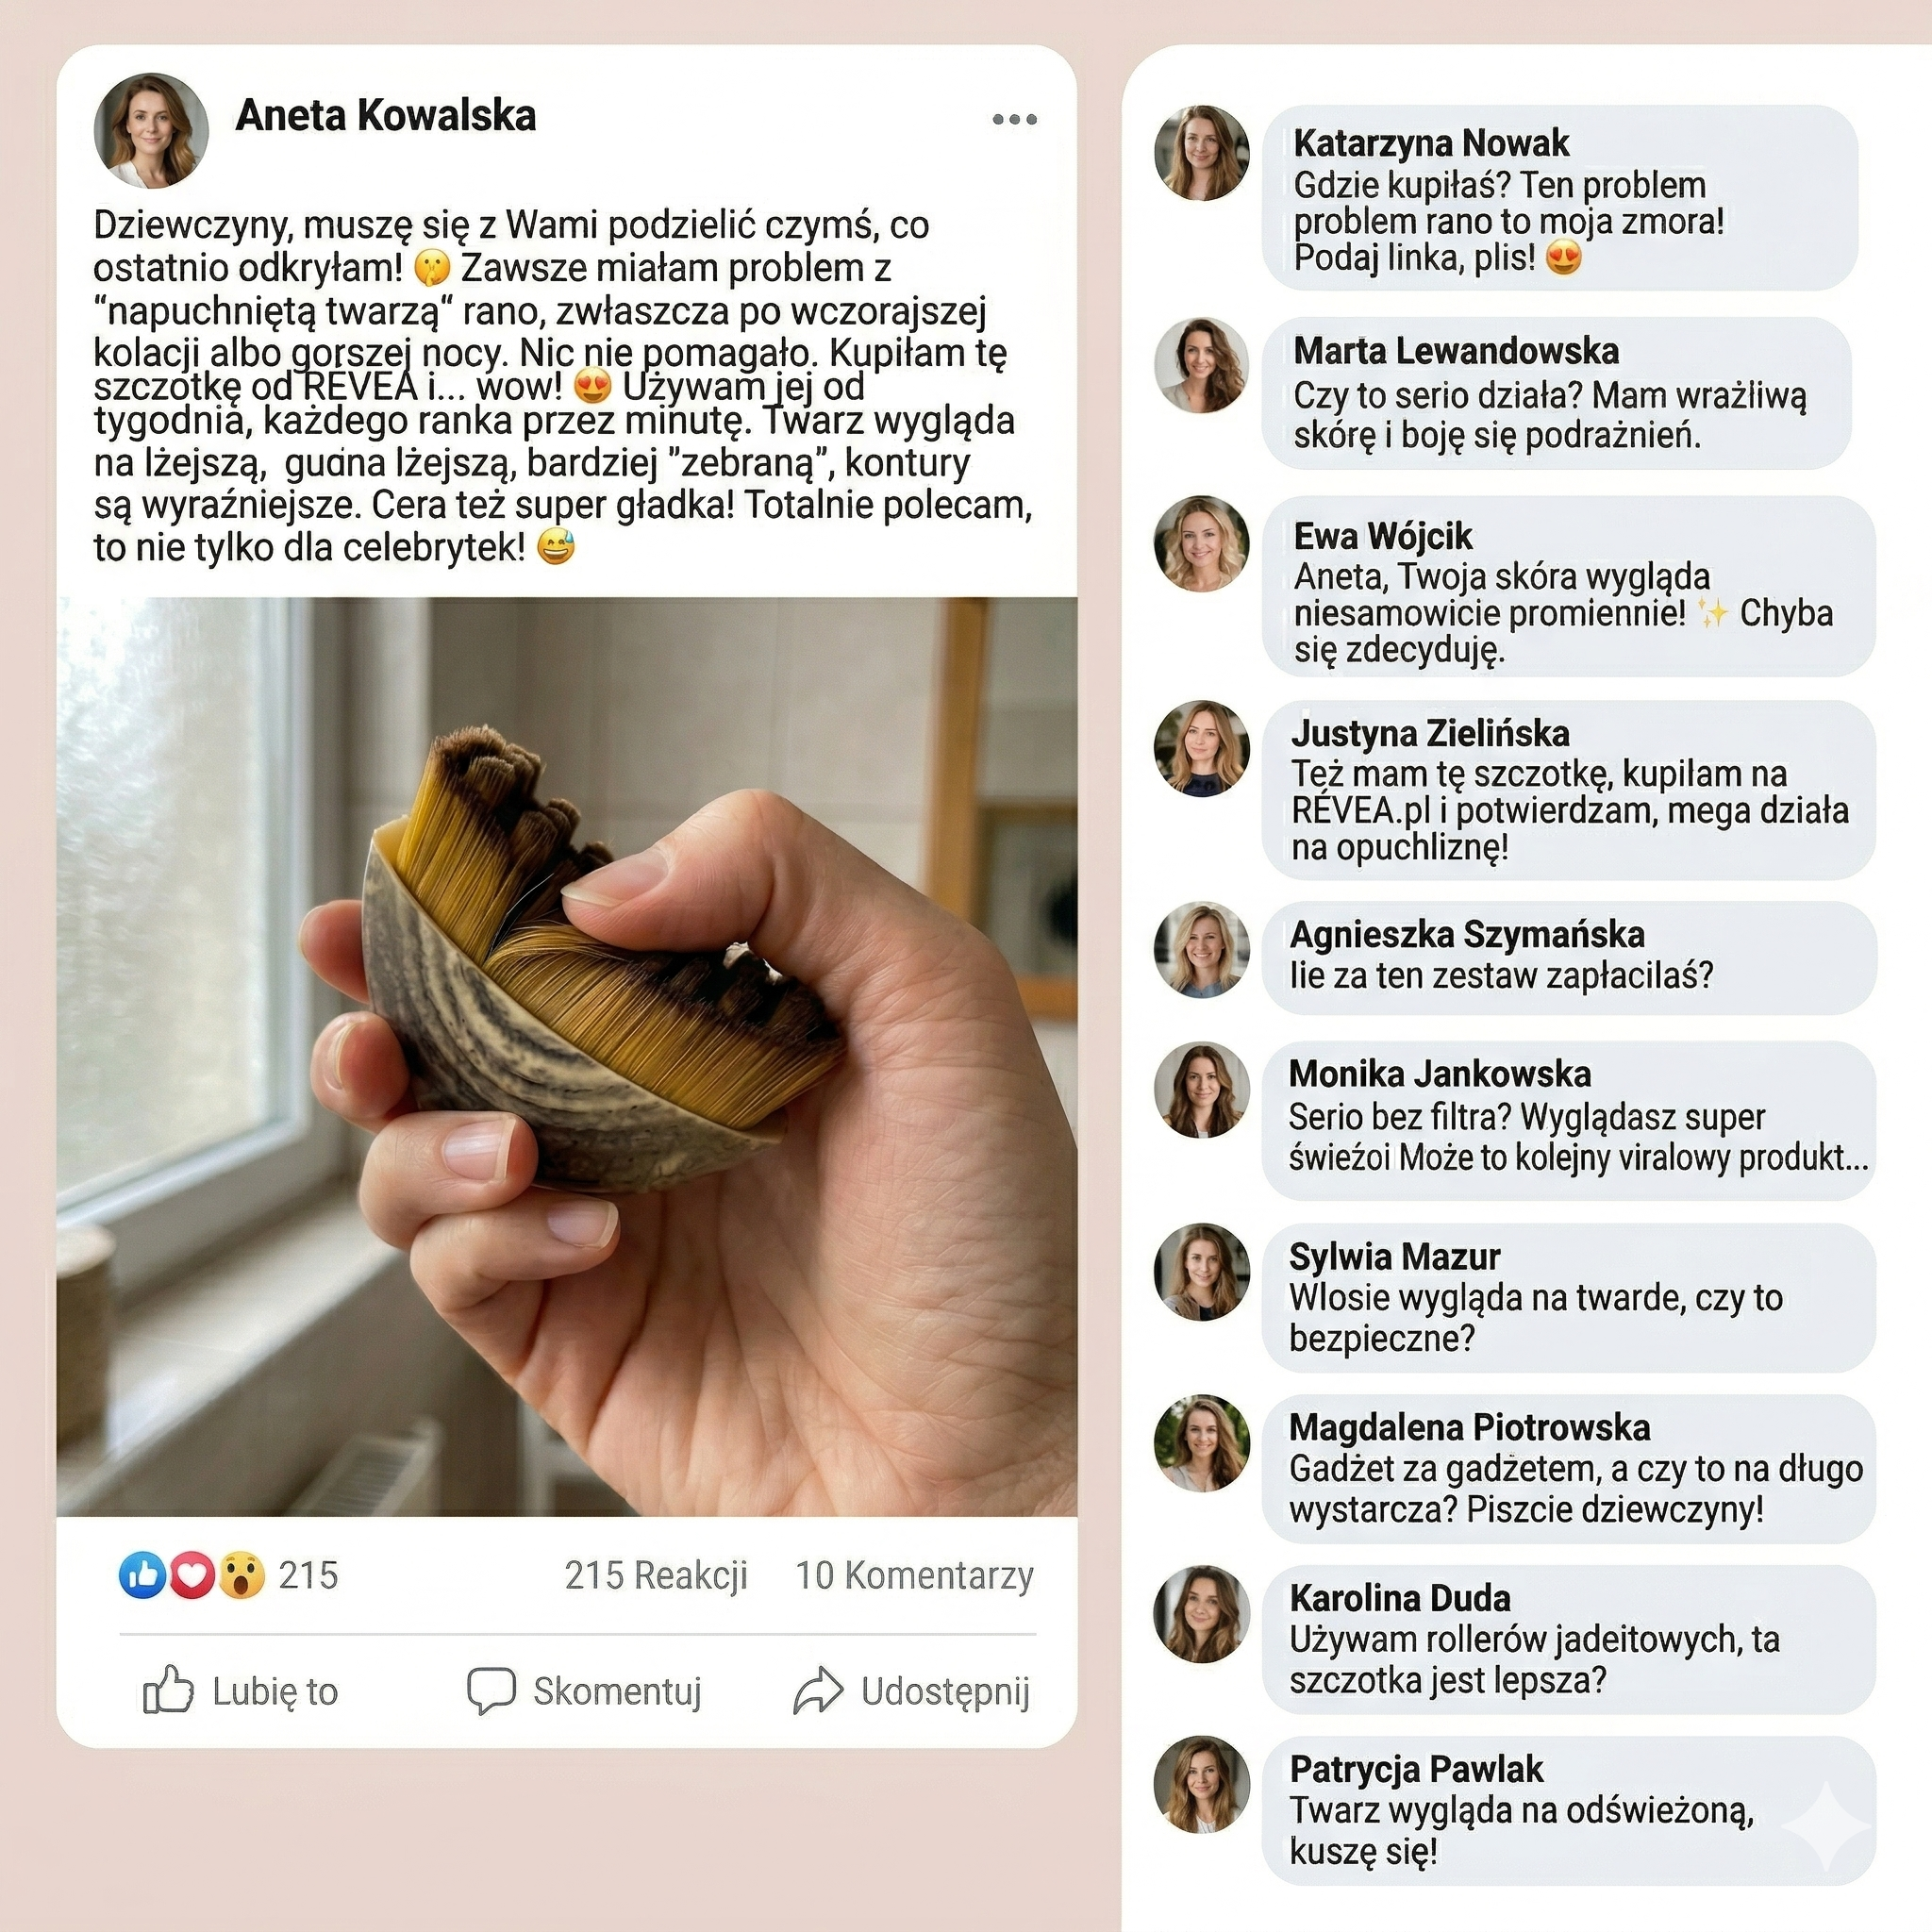This screenshot has width=1932, height=1932.
Task: Click Katarzyna Nowak's avatar
Action: pyautogui.click(x=1201, y=153)
